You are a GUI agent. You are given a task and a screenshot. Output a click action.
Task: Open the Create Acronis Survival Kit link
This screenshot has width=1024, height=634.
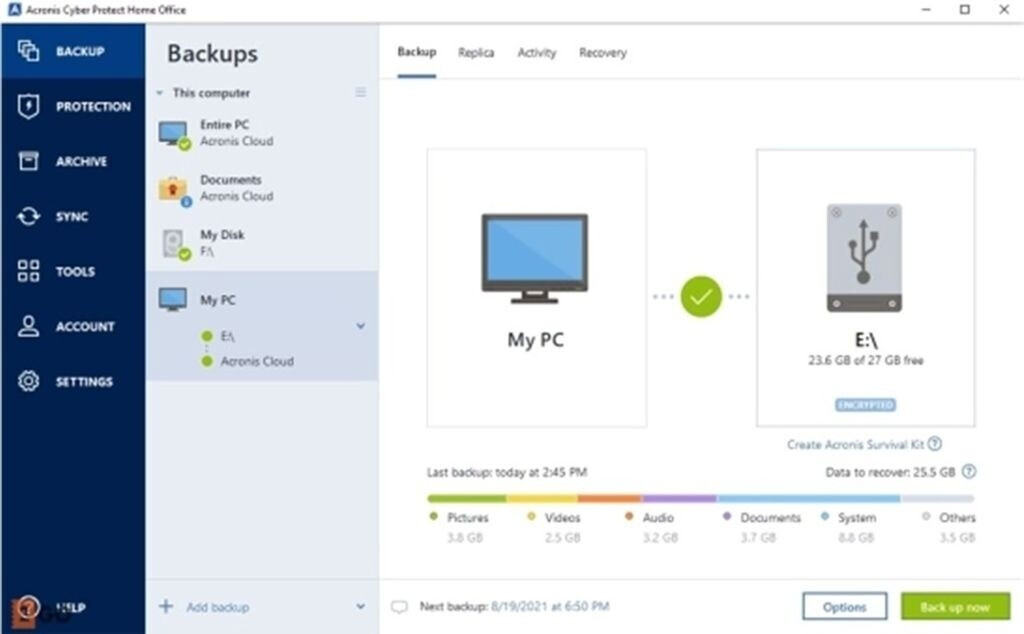tap(855, 444)
